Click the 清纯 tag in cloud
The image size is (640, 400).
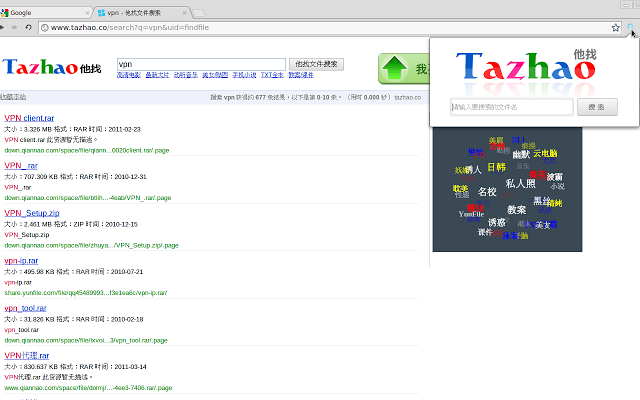click(x=555, y=203)
